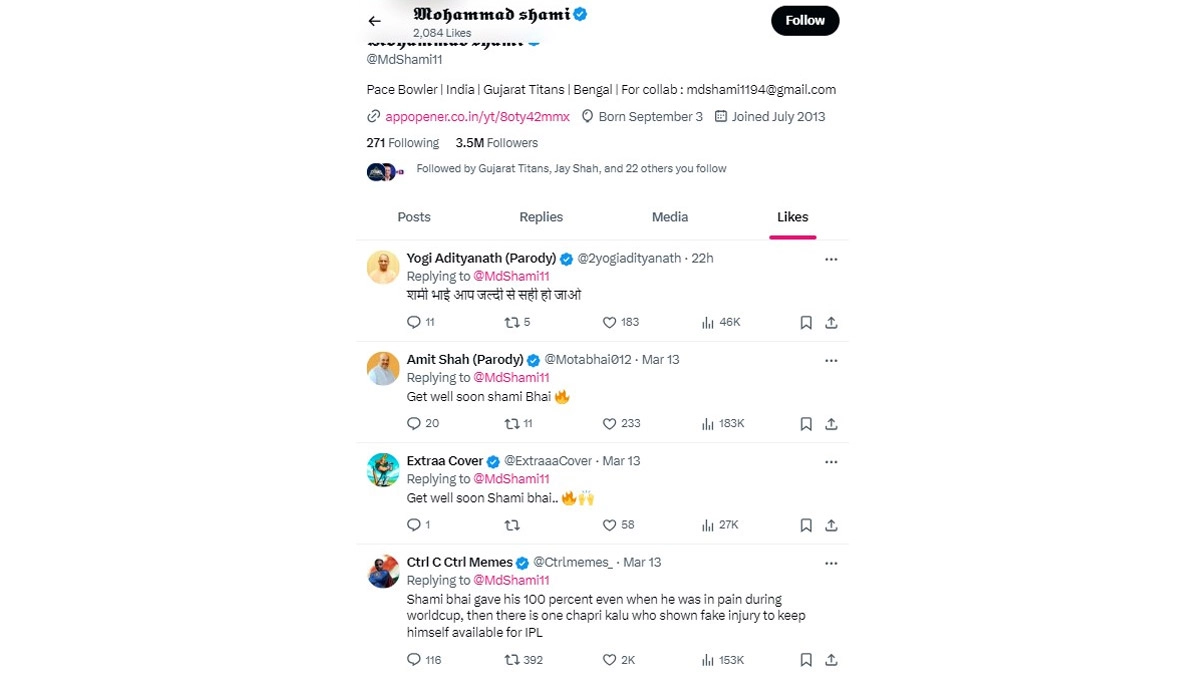Reply to the Extraa Cover post
The width and height of the screenshot is (1200, 675).
coord(414,525)
